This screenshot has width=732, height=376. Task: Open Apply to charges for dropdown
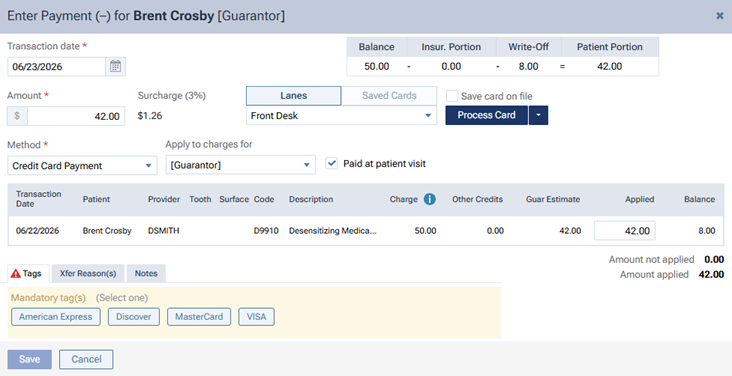(x=240, y=165)
